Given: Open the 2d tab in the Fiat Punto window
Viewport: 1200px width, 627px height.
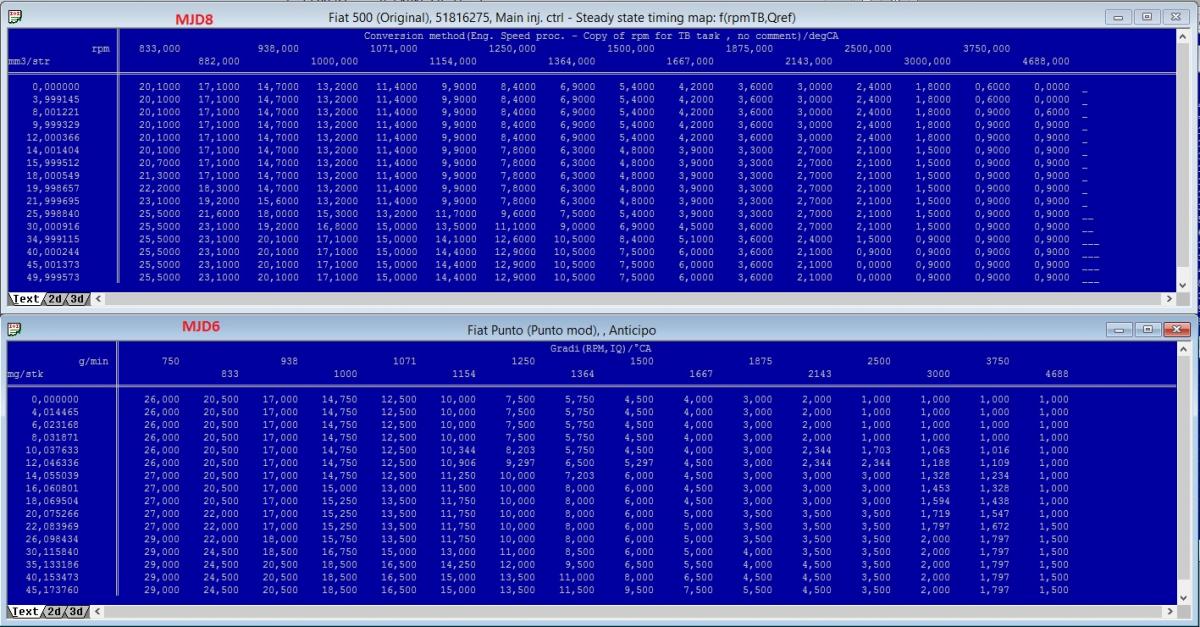Looking at the screenshot, I should point(56,611).
